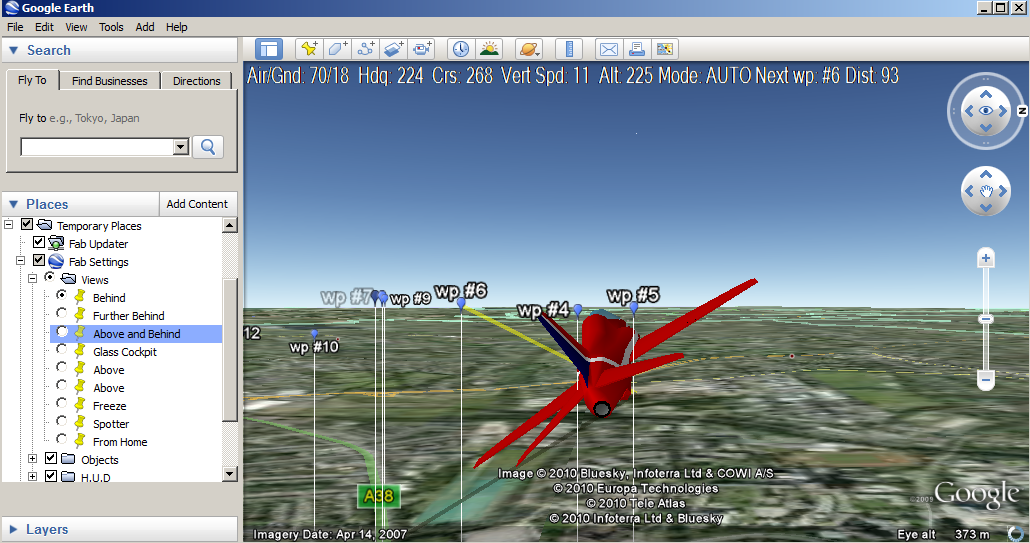Open the Add menu

145,27
